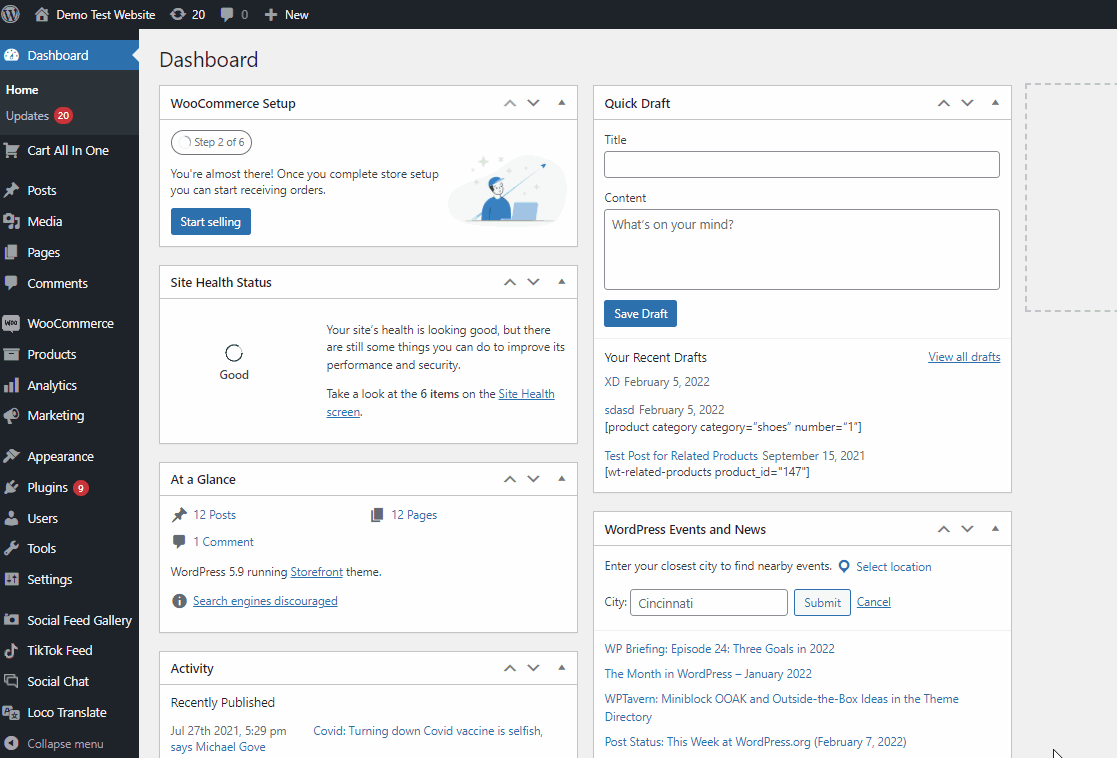Click the WooCommerce Woo icon in sidebar
Image resolution: width=1117 pixels, height=758 pixels.
[x=11, y=323]
